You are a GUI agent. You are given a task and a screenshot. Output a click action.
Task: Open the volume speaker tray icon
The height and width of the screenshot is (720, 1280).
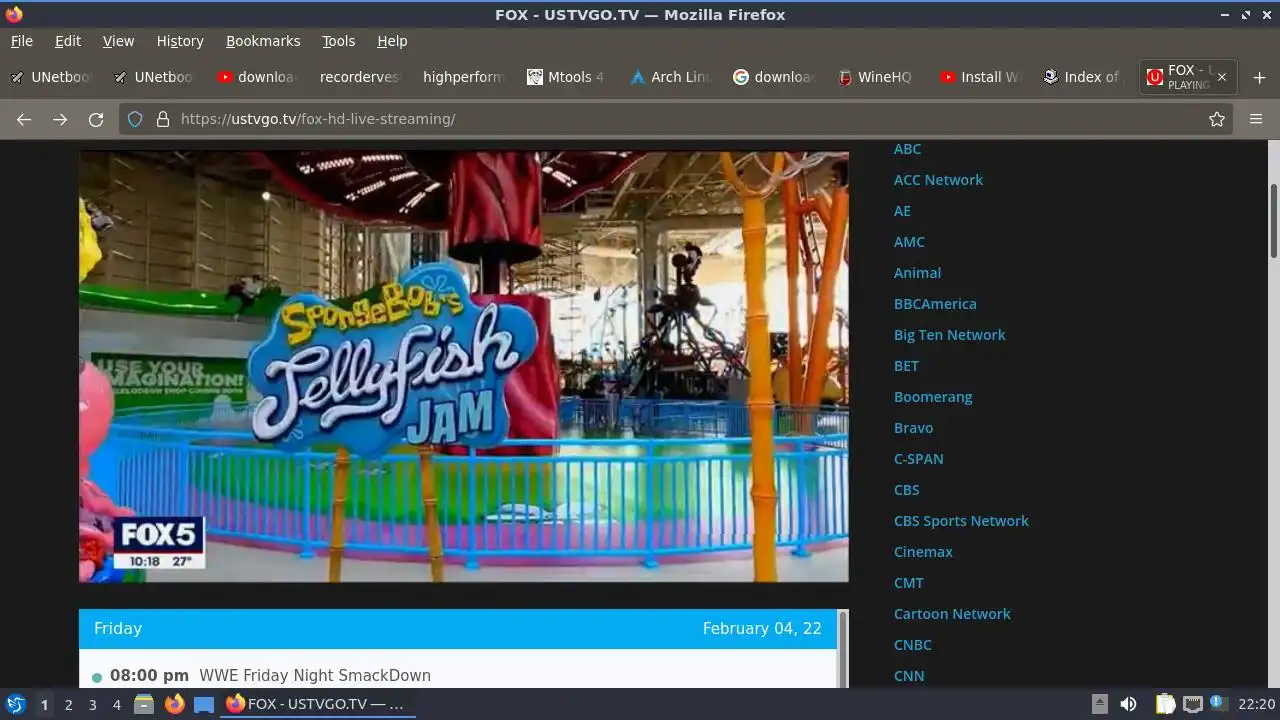click(x=1128, y=704)
